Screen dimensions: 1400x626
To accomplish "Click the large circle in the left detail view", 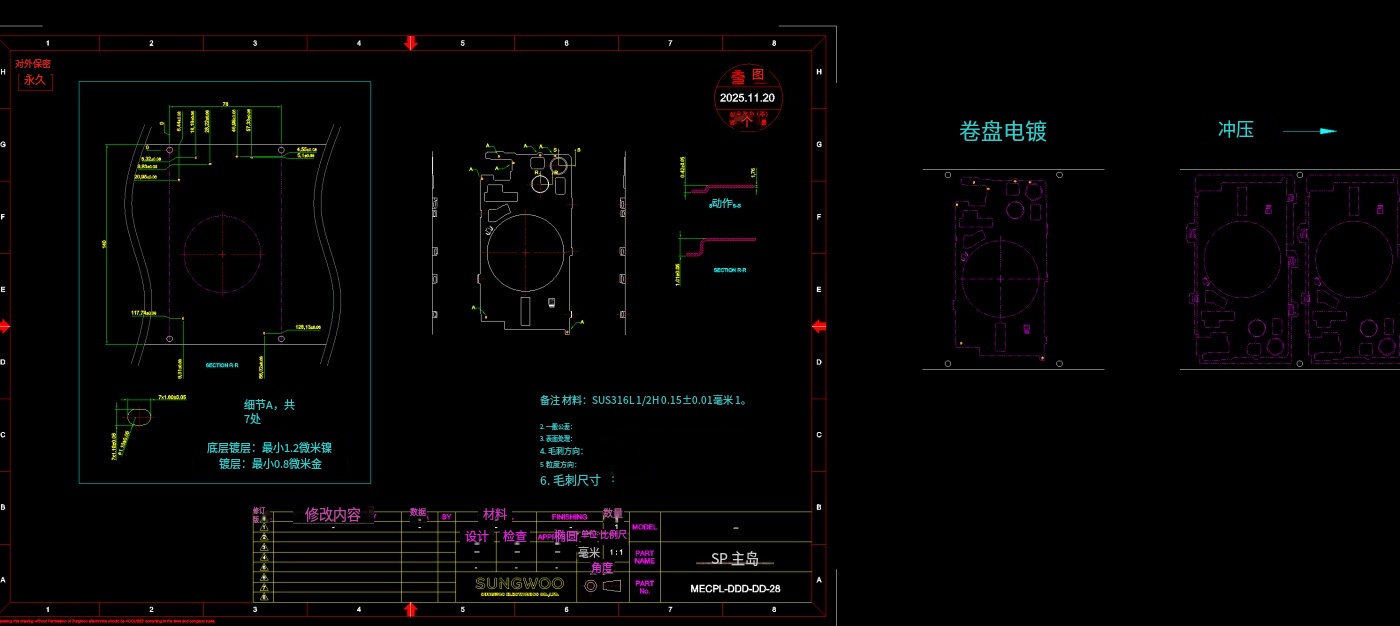I will [222, 248].
